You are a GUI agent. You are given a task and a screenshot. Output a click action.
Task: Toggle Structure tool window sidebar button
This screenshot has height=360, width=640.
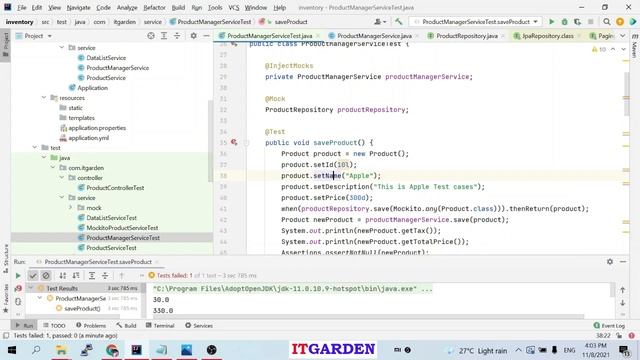point(5,259)
